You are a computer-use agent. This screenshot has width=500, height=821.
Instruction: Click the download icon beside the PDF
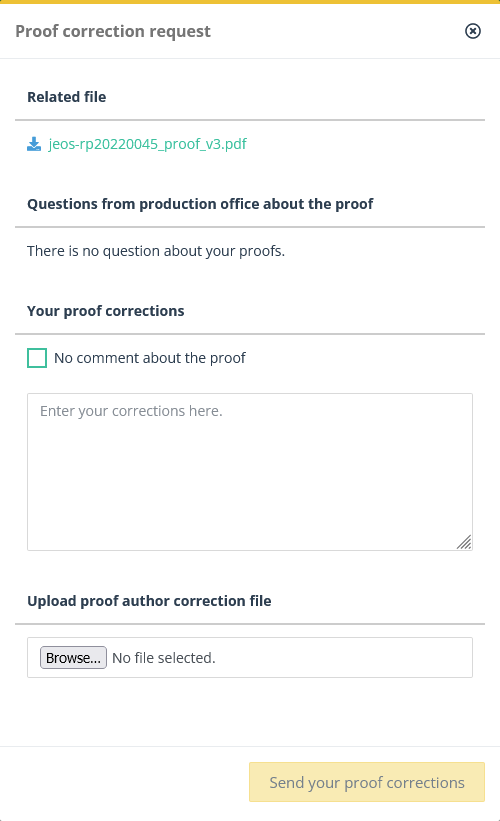tap(34, 144)
